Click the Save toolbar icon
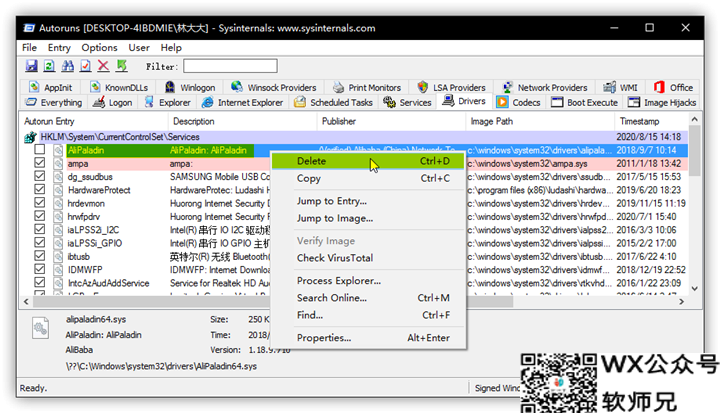 [31, 66]
